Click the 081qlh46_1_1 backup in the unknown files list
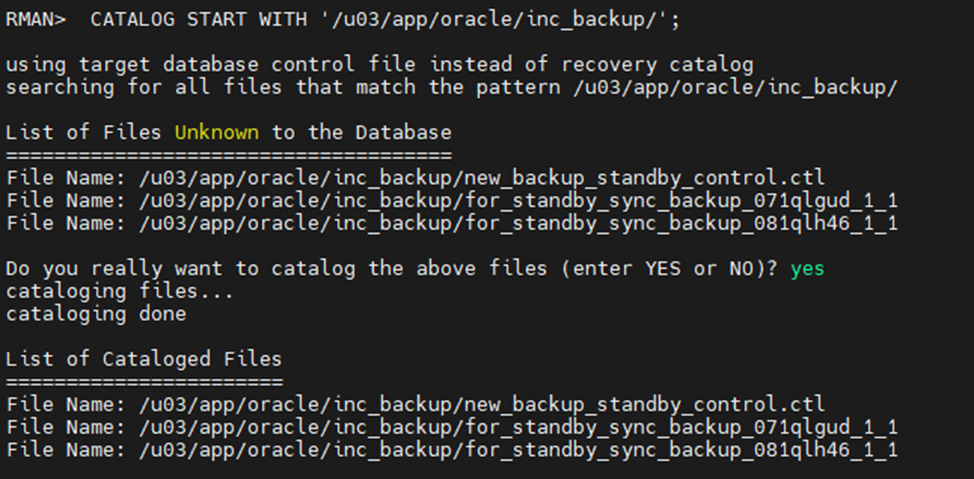The height and width of the screenshot is (479, 974). coord(451,223)
